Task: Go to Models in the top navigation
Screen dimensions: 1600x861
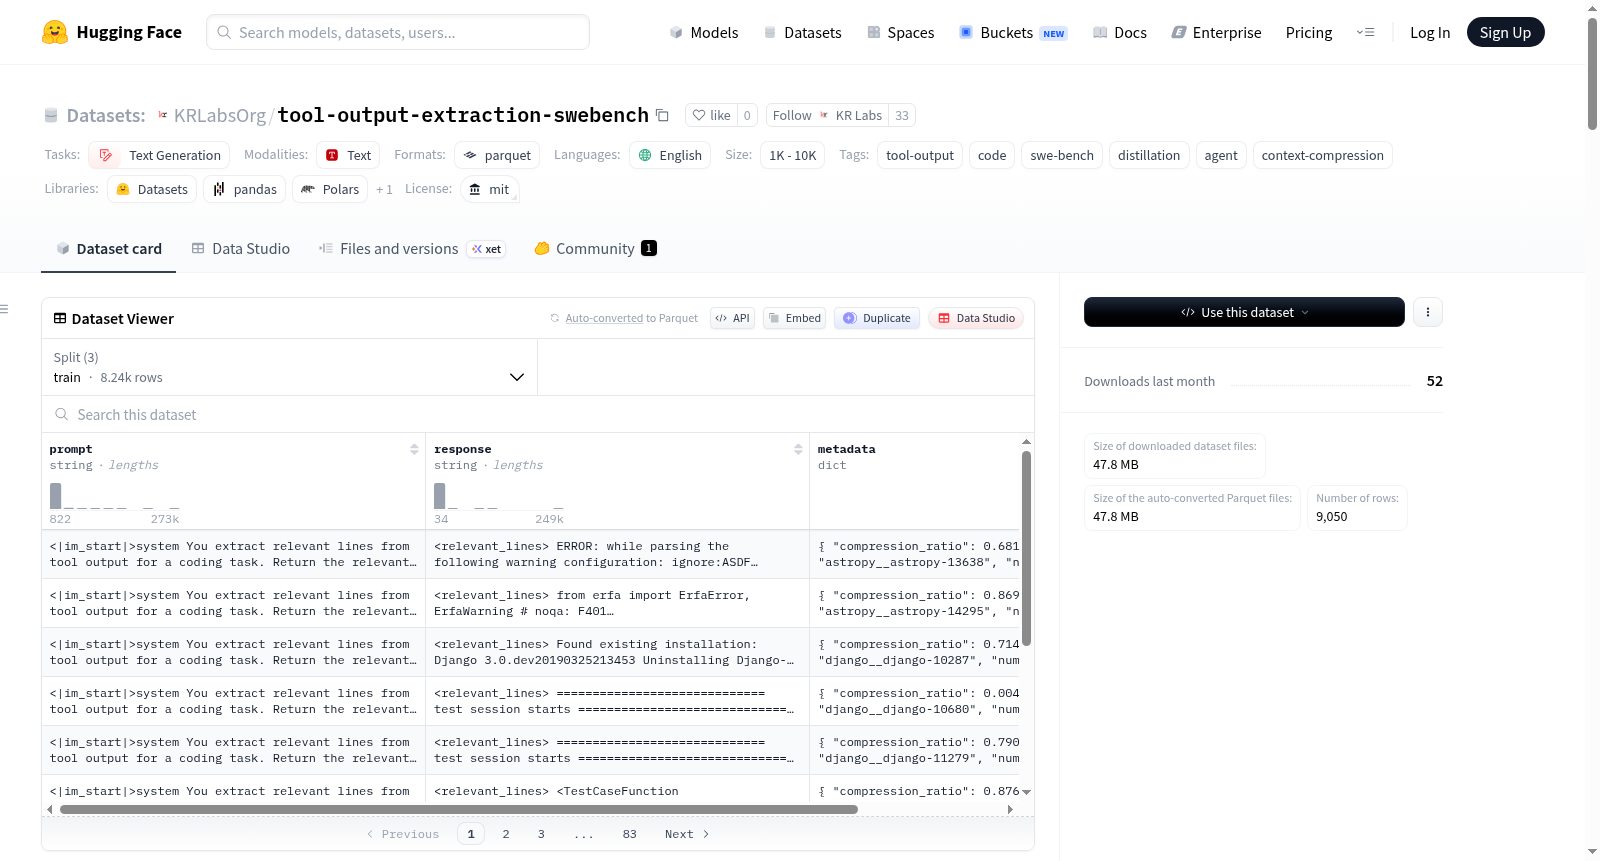Action: (704, 33)
